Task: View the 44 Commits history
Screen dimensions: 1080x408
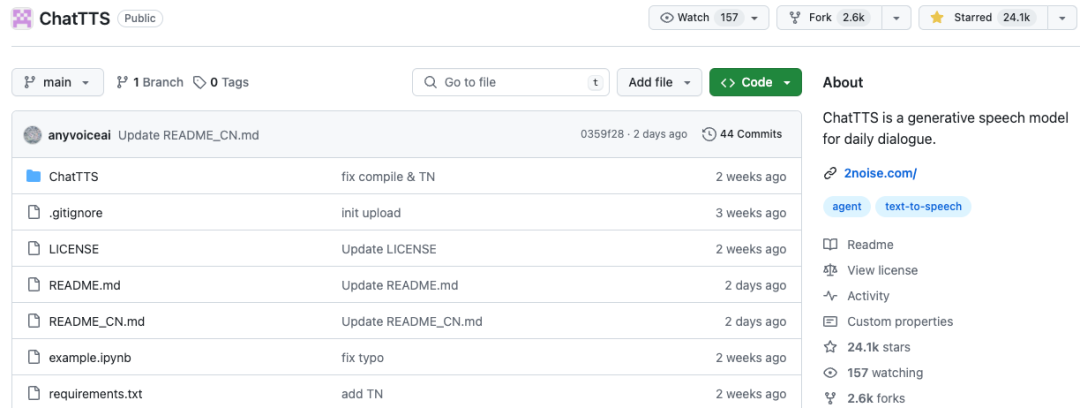Action: pyautogui.click(x=742, y=134)
